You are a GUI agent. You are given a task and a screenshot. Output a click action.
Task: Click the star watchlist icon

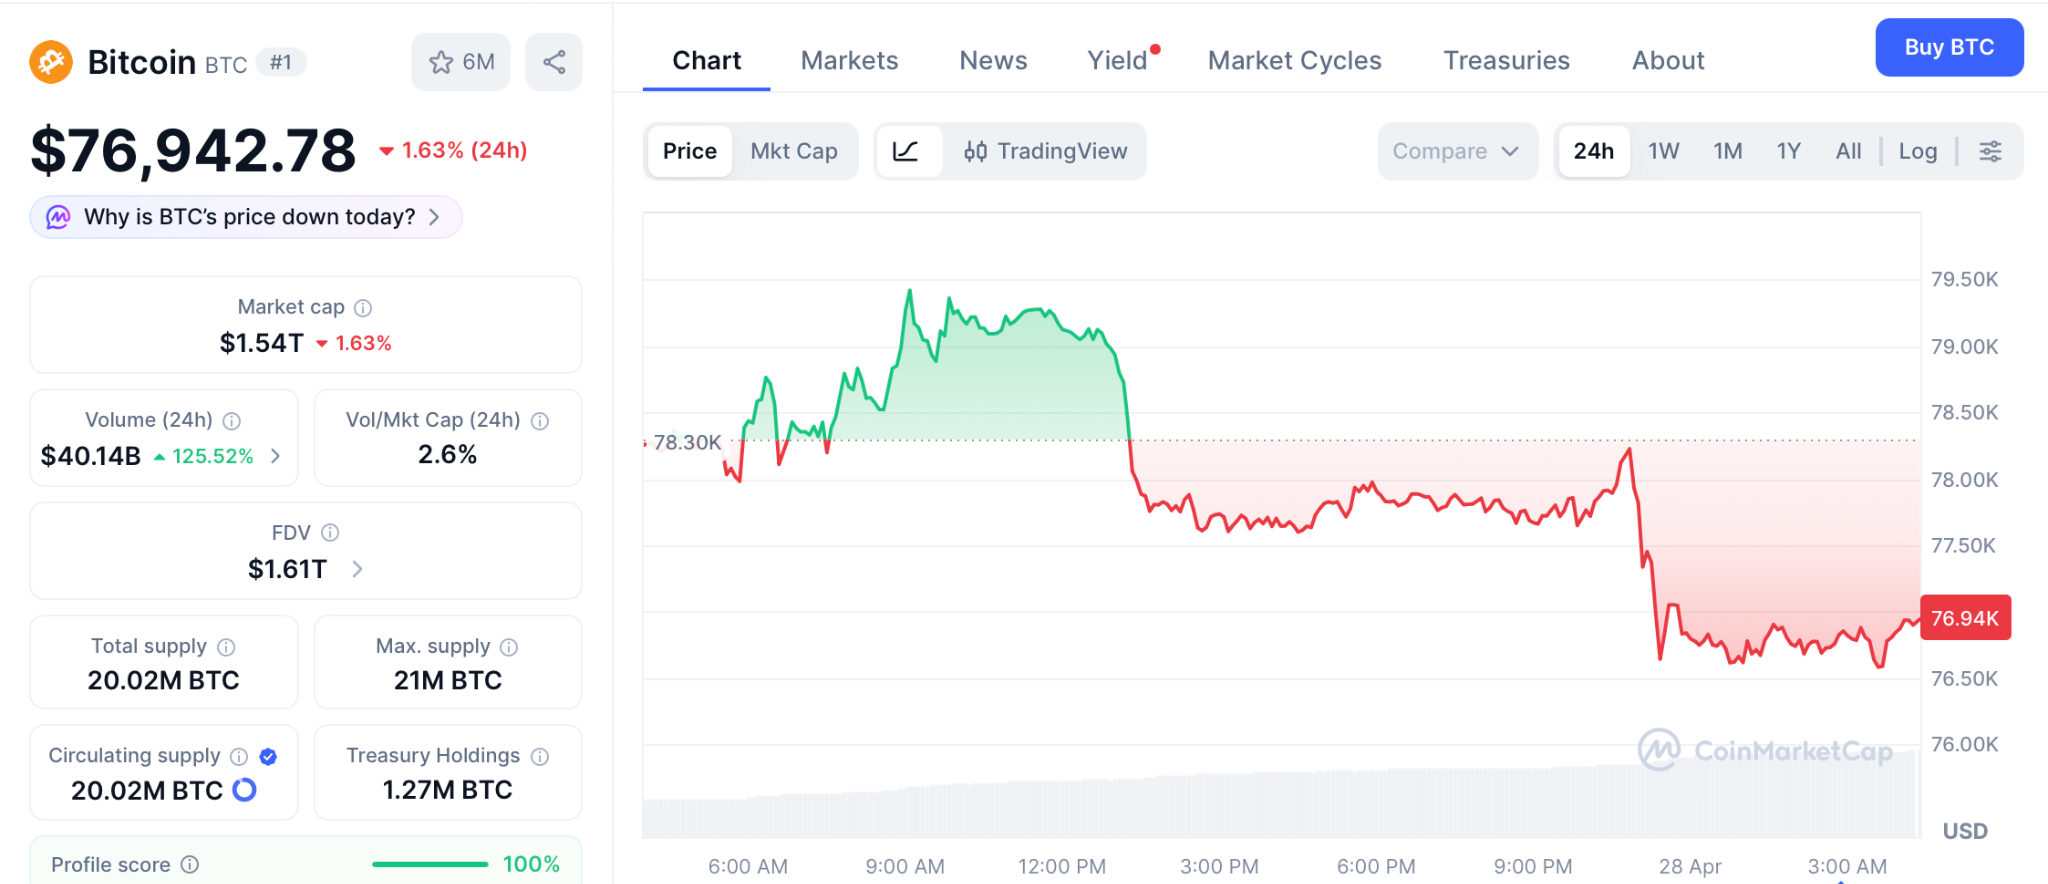pos(441,62)
